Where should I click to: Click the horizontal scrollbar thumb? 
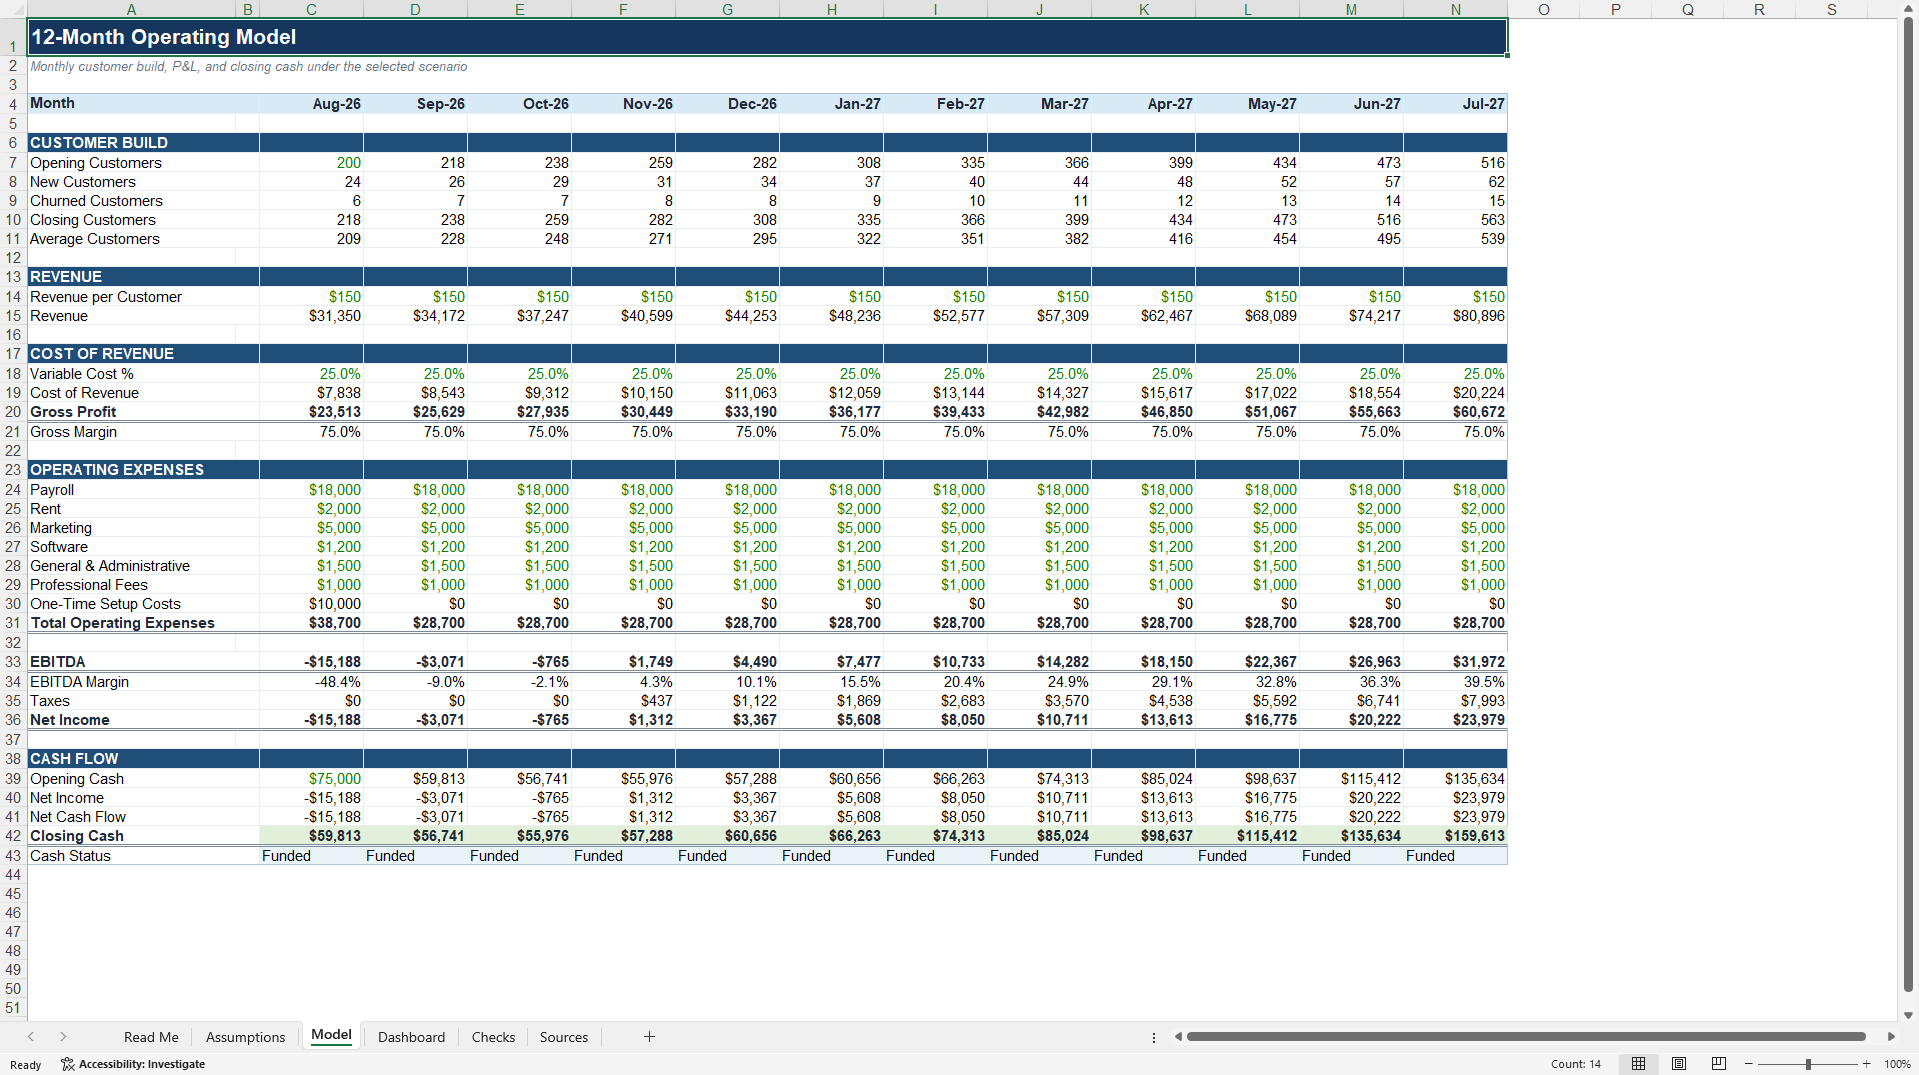tap(1526, 1037)
